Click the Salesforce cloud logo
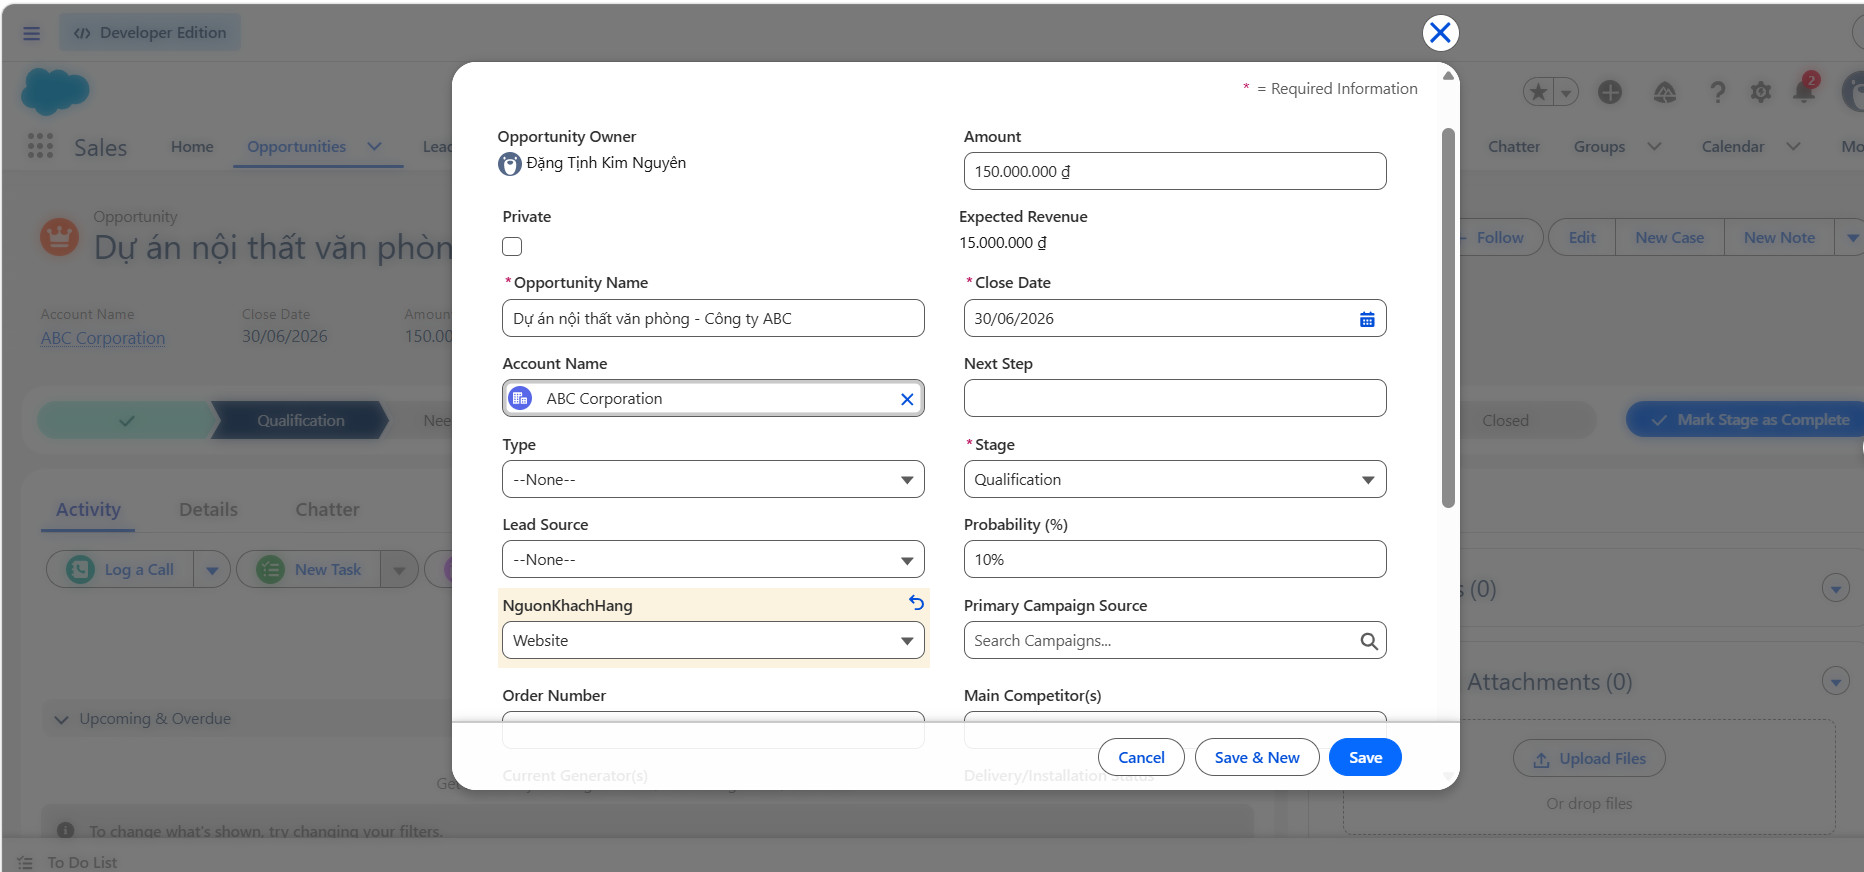Screen dimensions: 1864x872 [55, 92]
